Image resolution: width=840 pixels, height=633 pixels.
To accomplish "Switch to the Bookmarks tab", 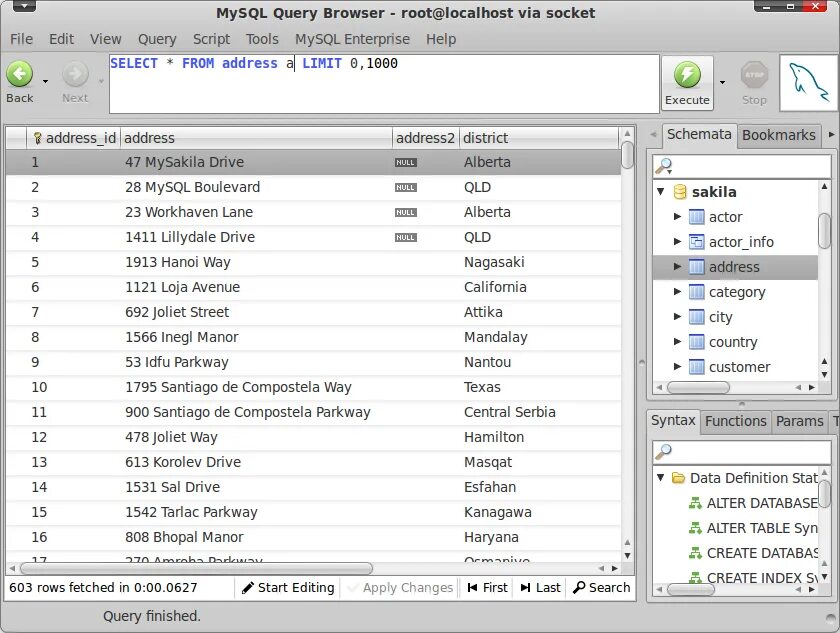I will pyautogui.click(x=779, y=135).
